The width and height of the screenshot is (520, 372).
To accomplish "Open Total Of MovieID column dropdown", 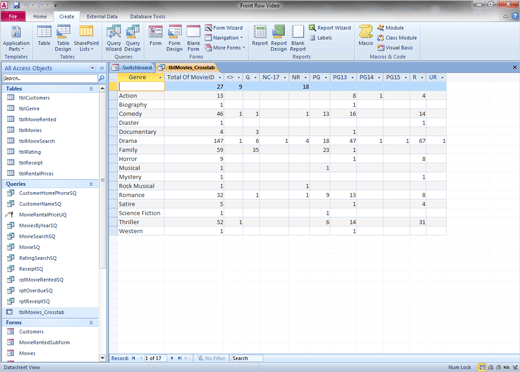I will click(220, 78).
